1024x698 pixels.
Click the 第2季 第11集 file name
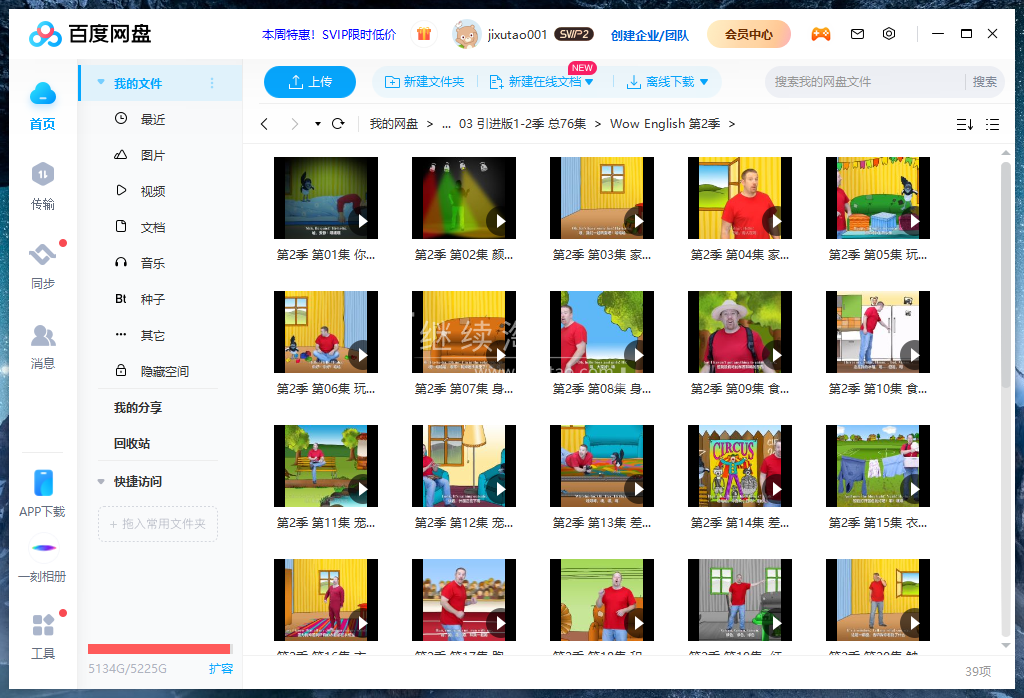[326, 523]
